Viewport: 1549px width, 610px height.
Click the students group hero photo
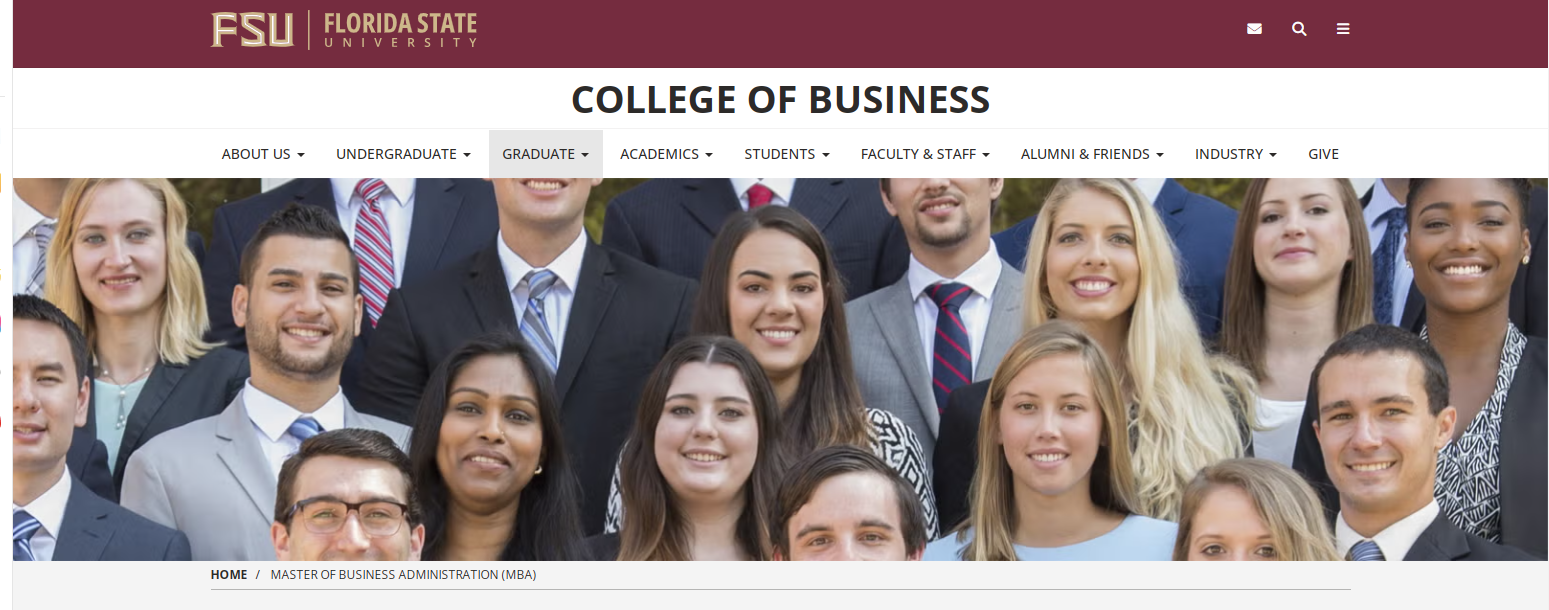(x=780, y=370)
